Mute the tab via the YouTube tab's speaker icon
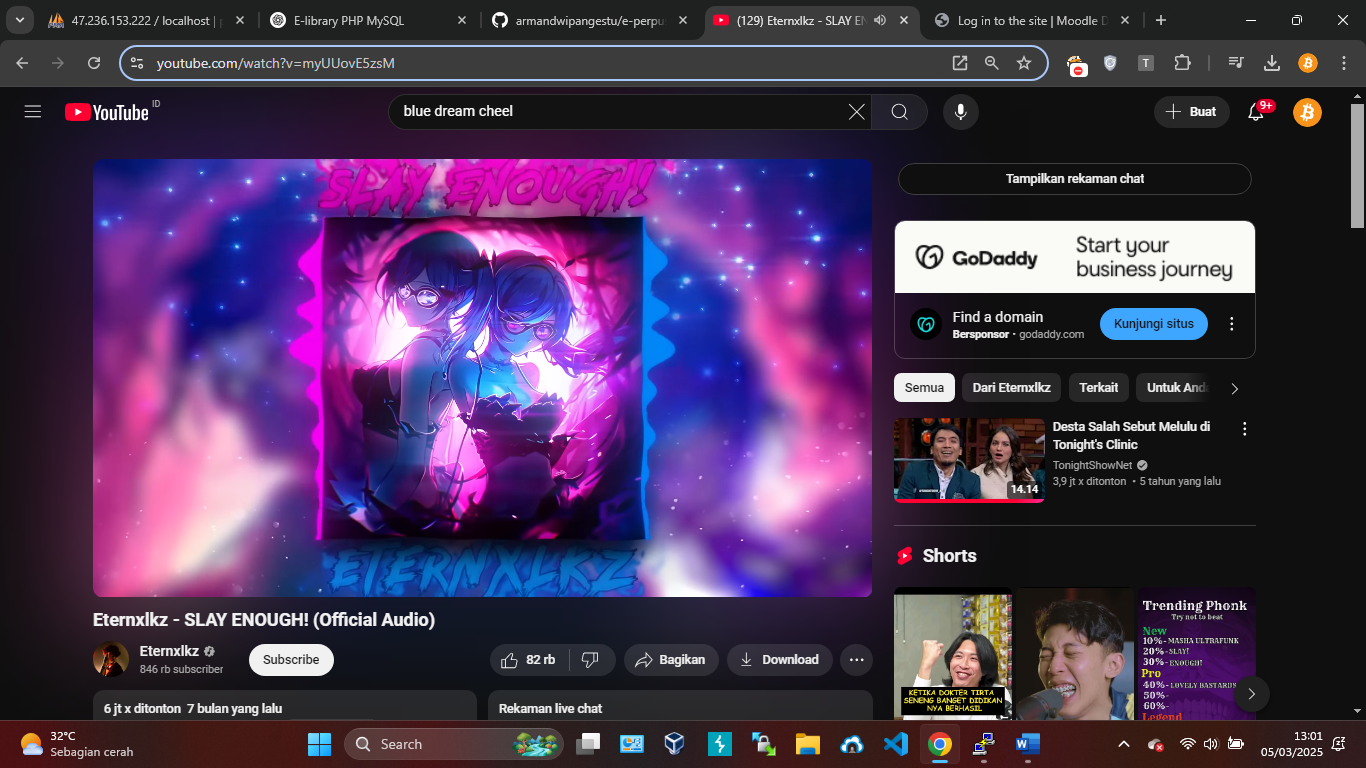The image size is (1366, 768). click(880, 20)
